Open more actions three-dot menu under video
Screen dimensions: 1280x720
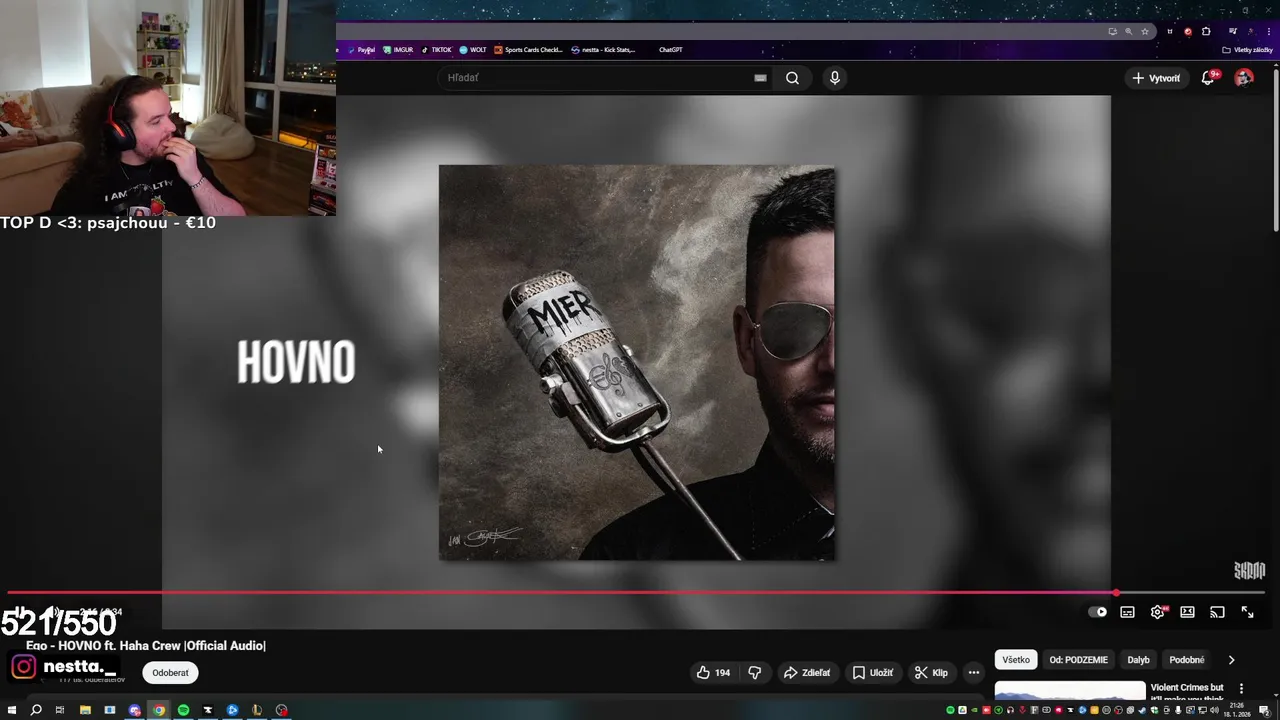pos(974,673)
